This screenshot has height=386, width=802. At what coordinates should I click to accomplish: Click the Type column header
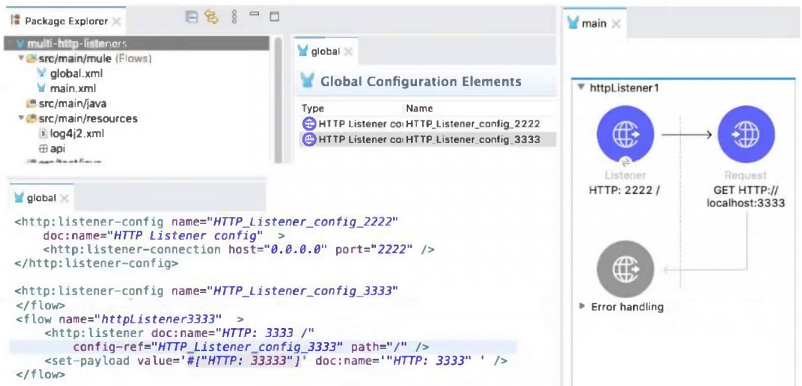[x=313, y=108]
